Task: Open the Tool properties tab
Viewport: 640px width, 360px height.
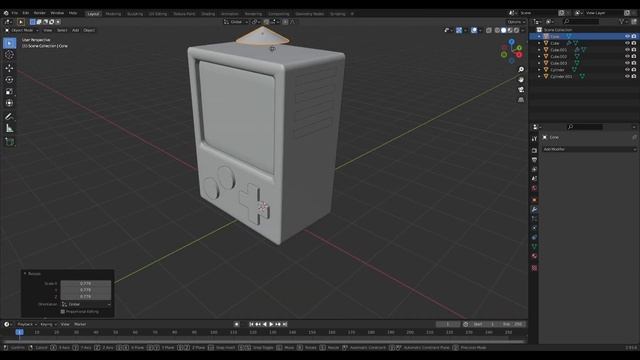Action: coord(534,139)
